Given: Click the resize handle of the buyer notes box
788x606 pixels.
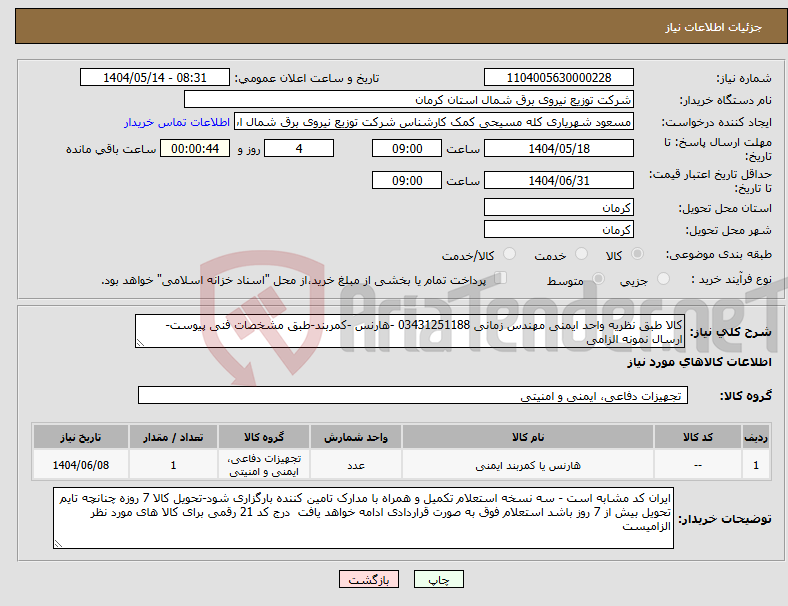Looking at the screenshot, I should (58, 544).
